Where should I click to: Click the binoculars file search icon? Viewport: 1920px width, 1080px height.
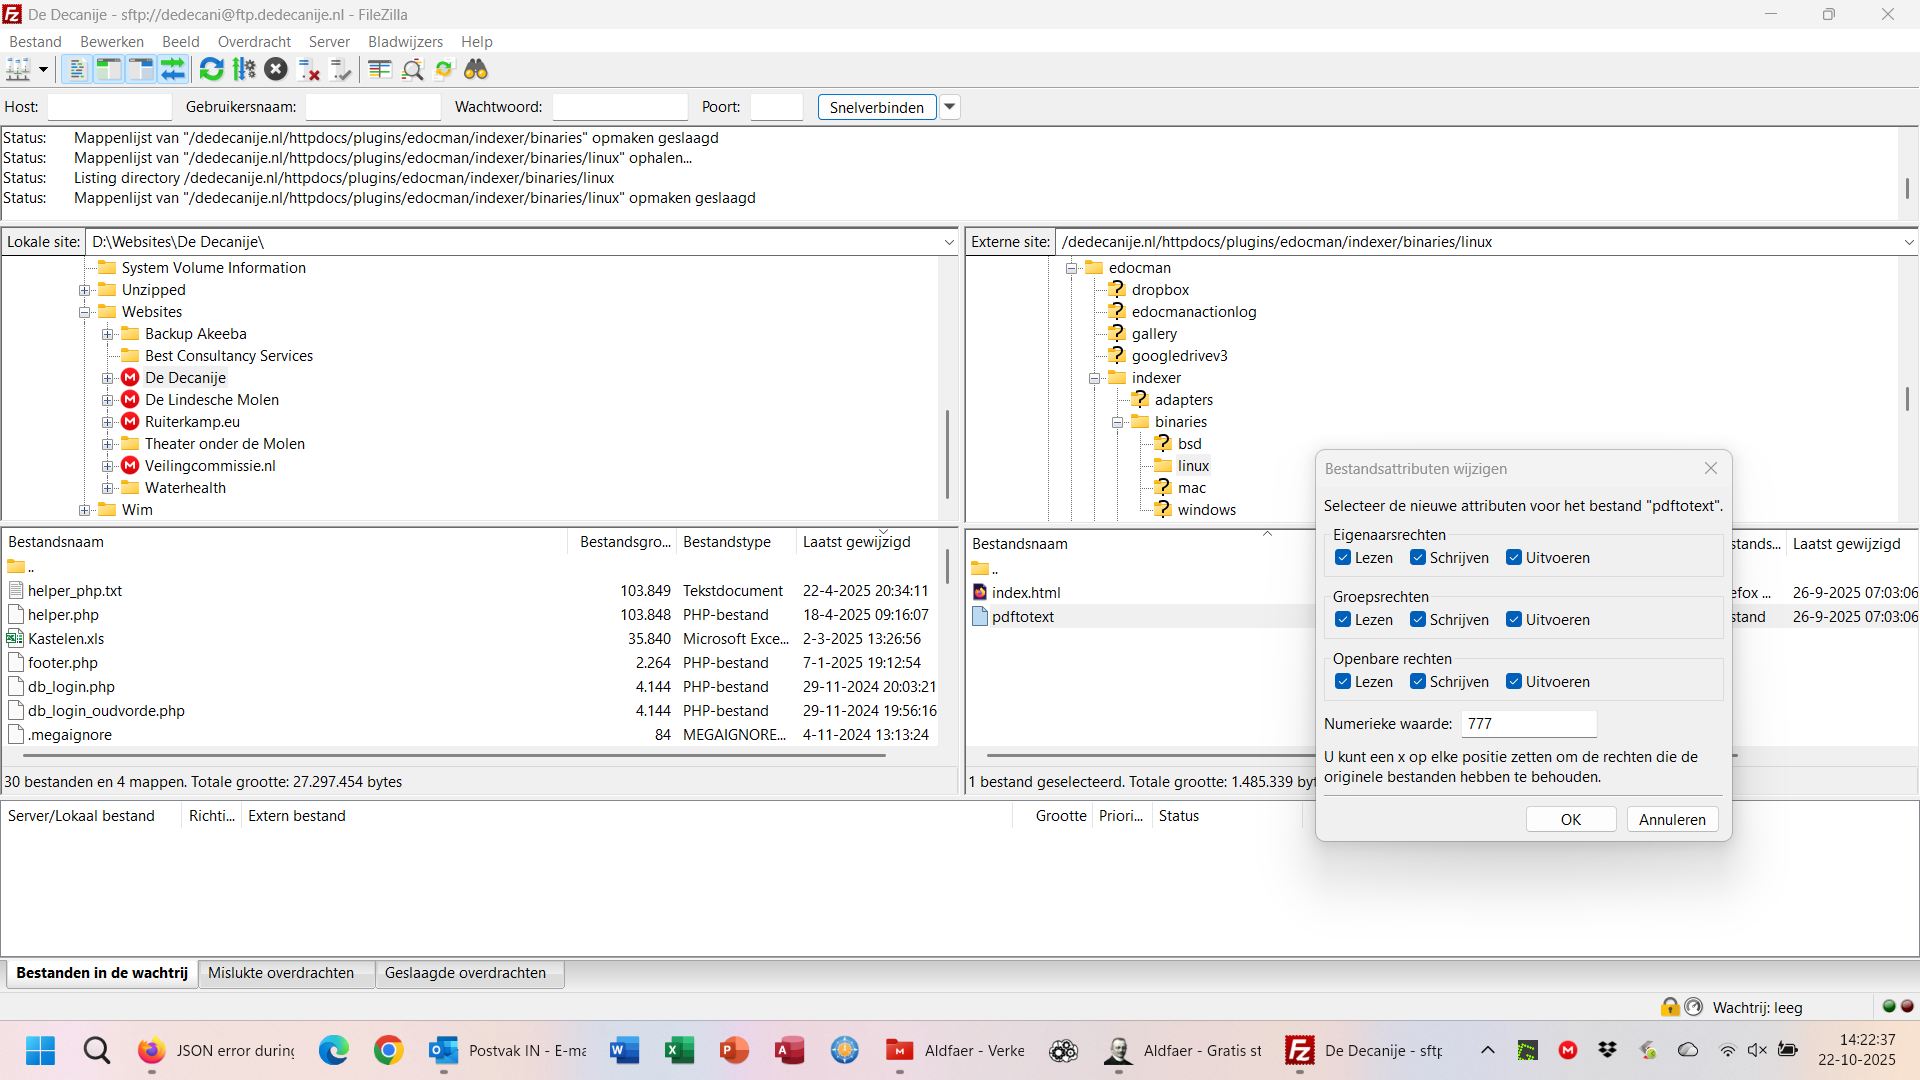pyautogui.click(x=476, y=69)
